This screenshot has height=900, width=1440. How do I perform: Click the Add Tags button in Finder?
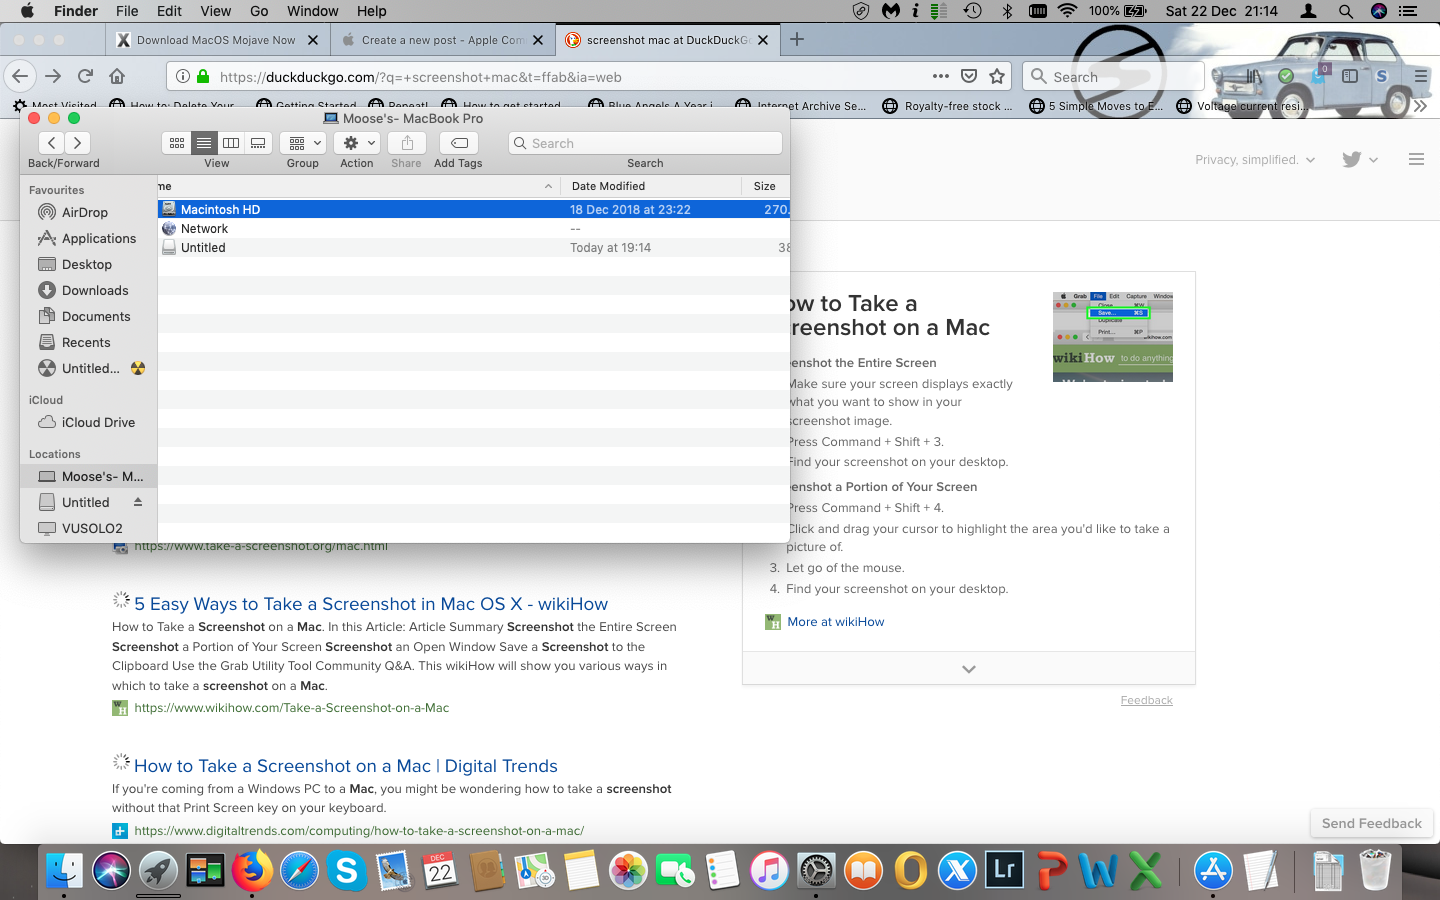459,143
